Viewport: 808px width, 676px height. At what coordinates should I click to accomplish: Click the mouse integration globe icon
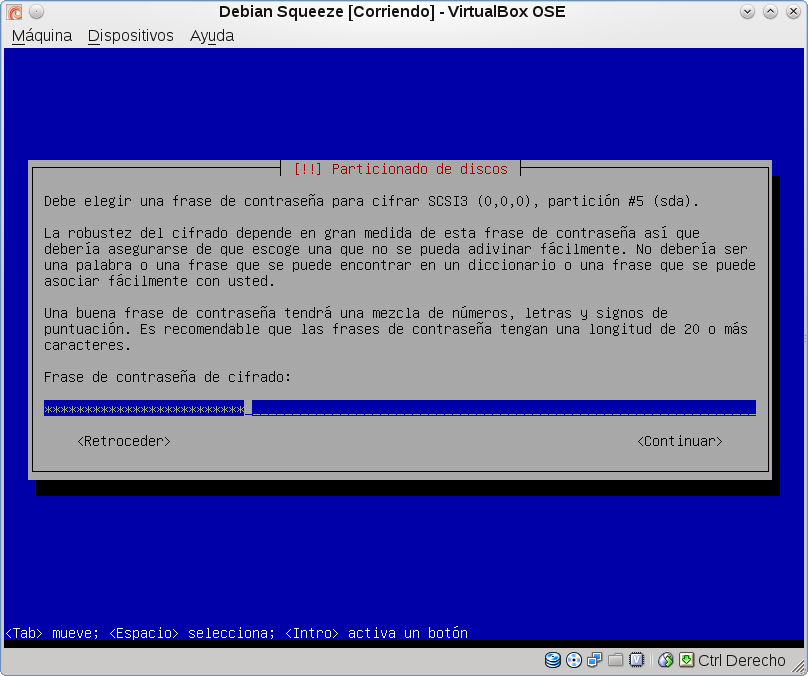point(665,660)
